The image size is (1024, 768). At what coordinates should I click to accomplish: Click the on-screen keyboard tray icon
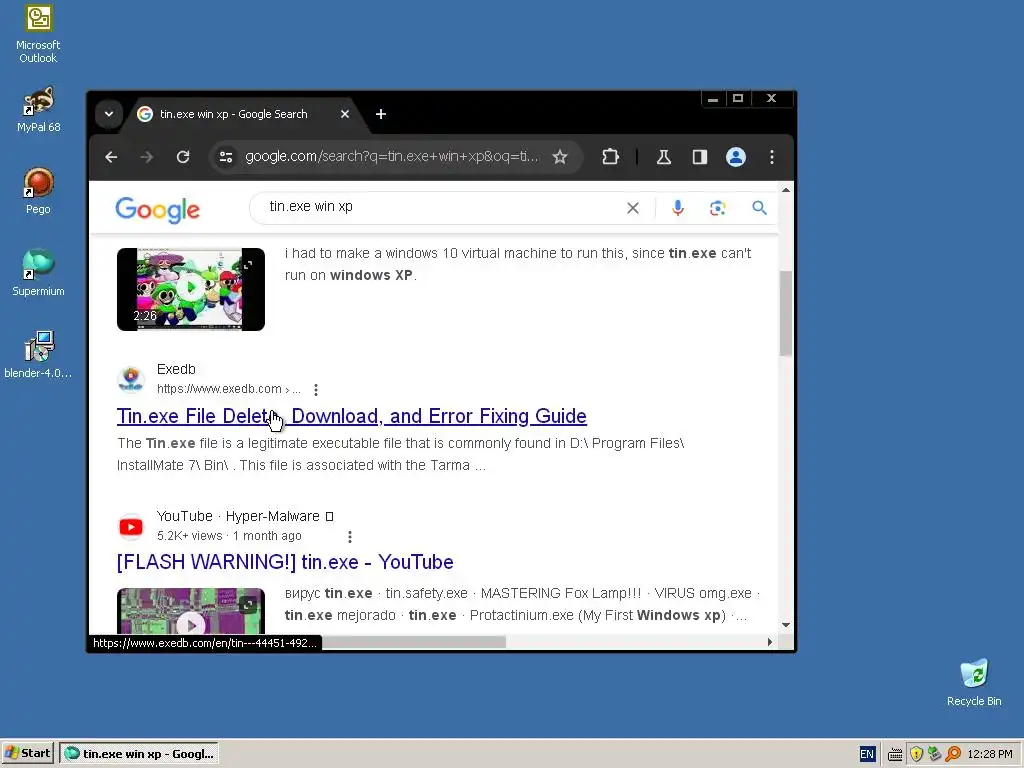click(x=895, y=754)
